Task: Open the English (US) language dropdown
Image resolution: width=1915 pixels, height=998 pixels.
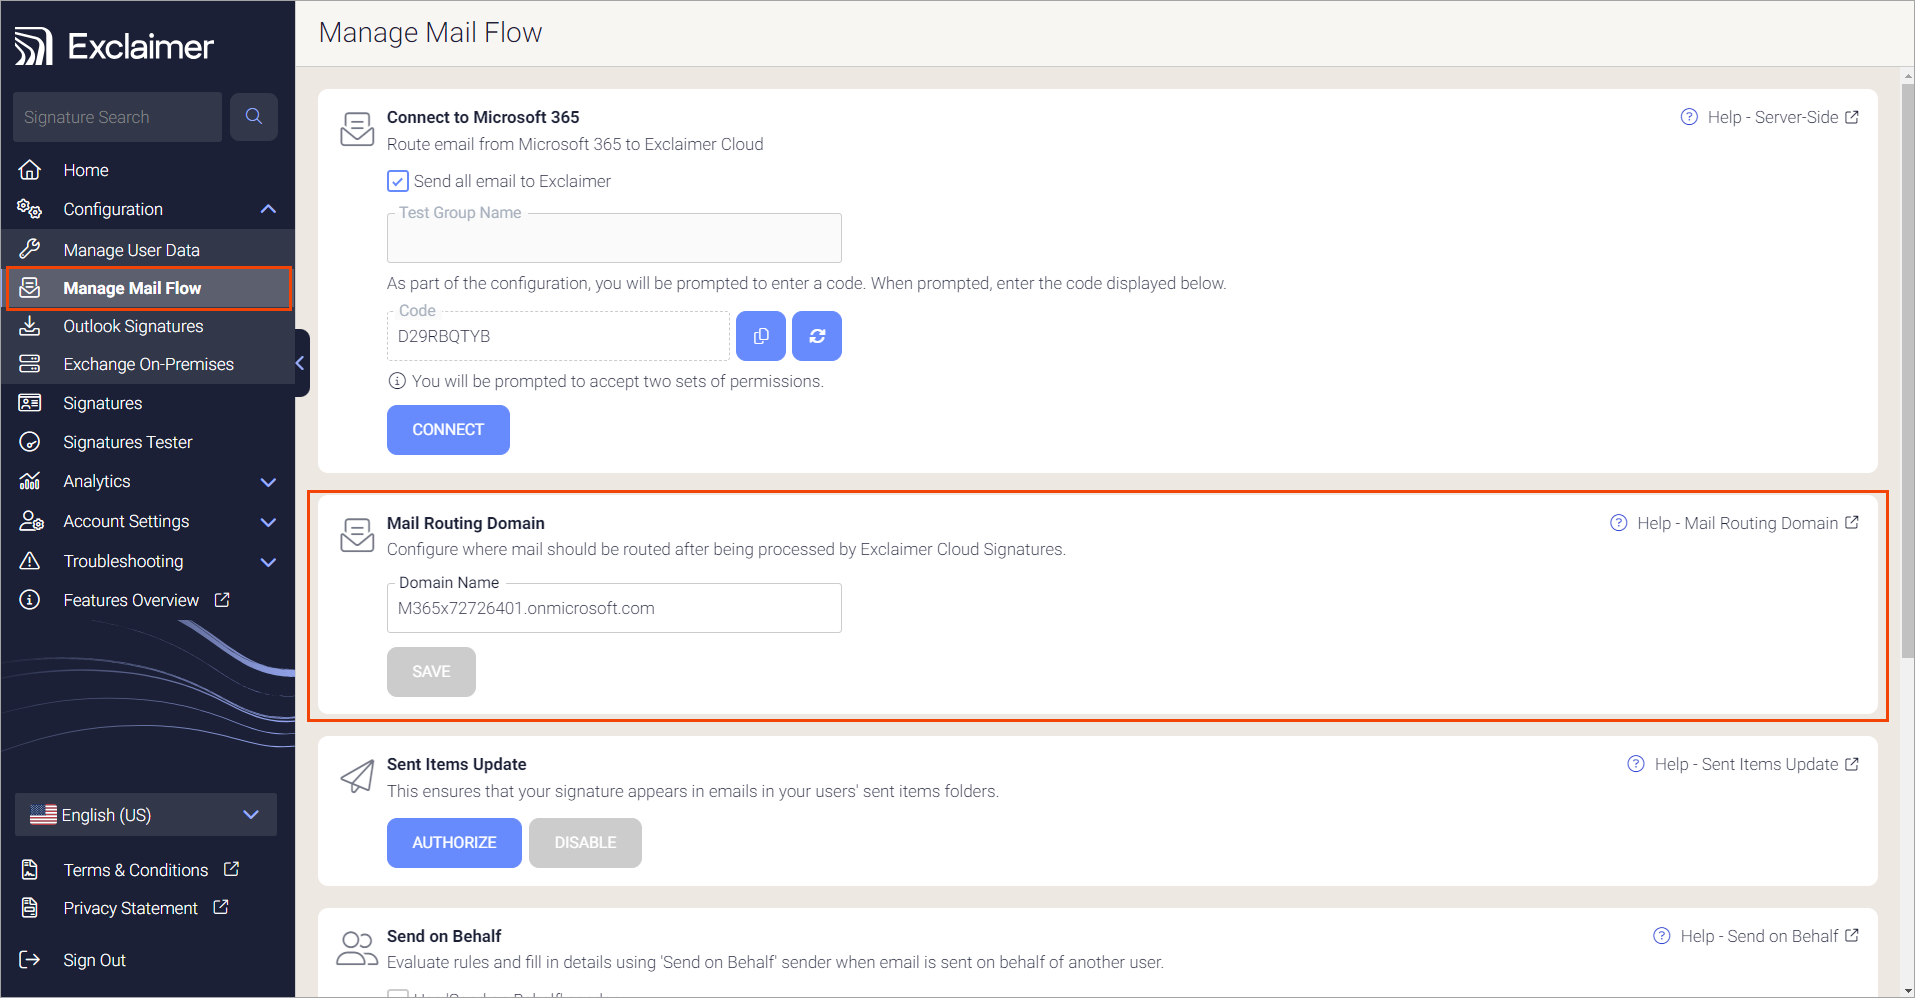Action: pyautogui.click(x=146, y=815)
